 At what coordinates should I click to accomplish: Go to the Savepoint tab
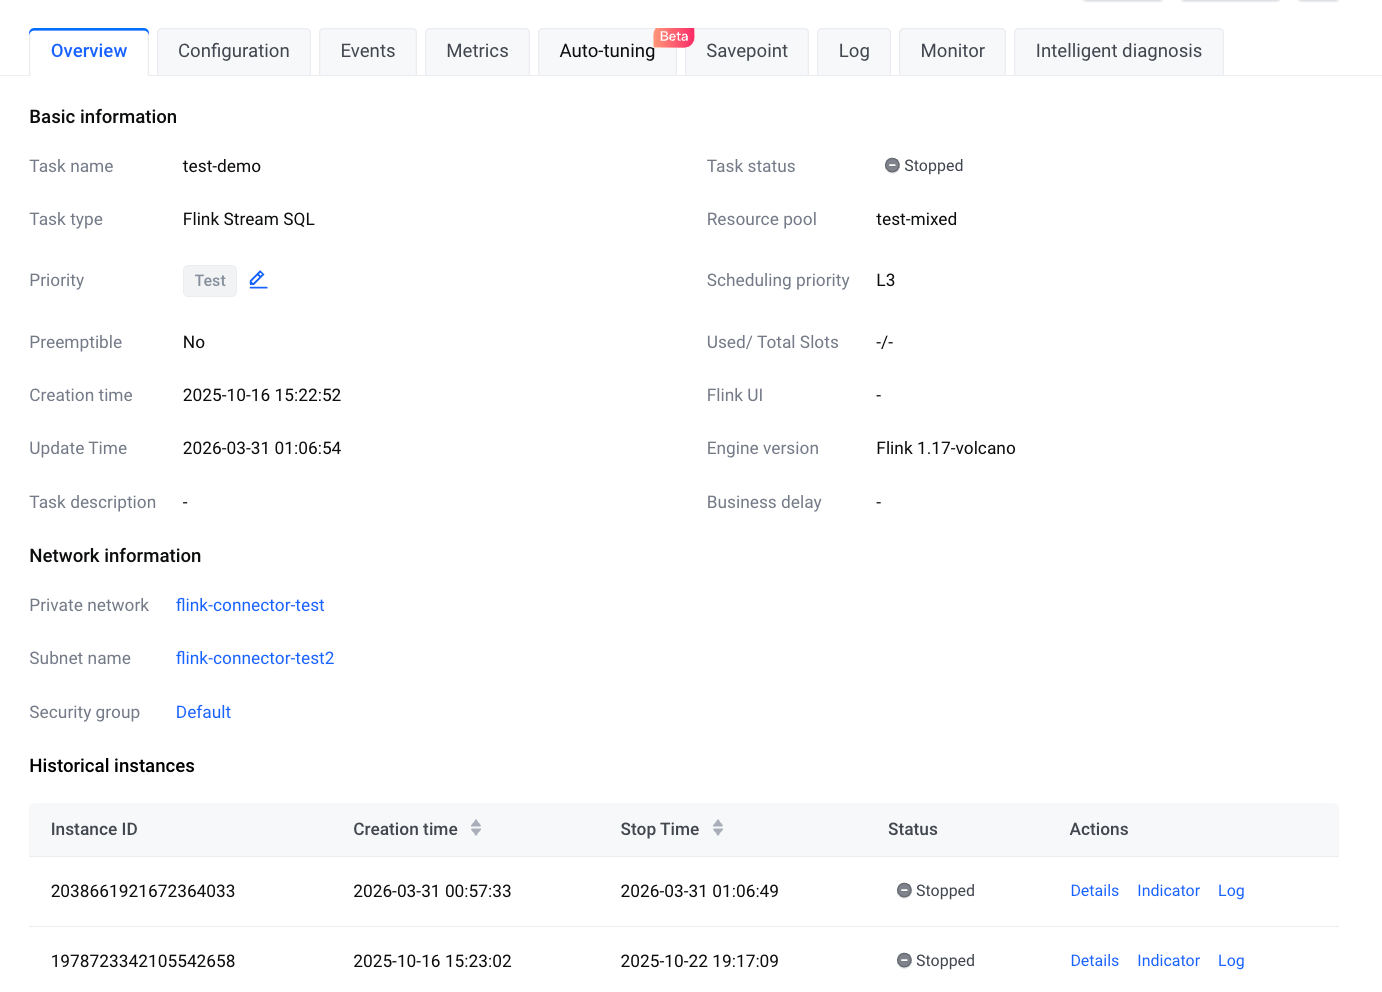coord(747,51)
